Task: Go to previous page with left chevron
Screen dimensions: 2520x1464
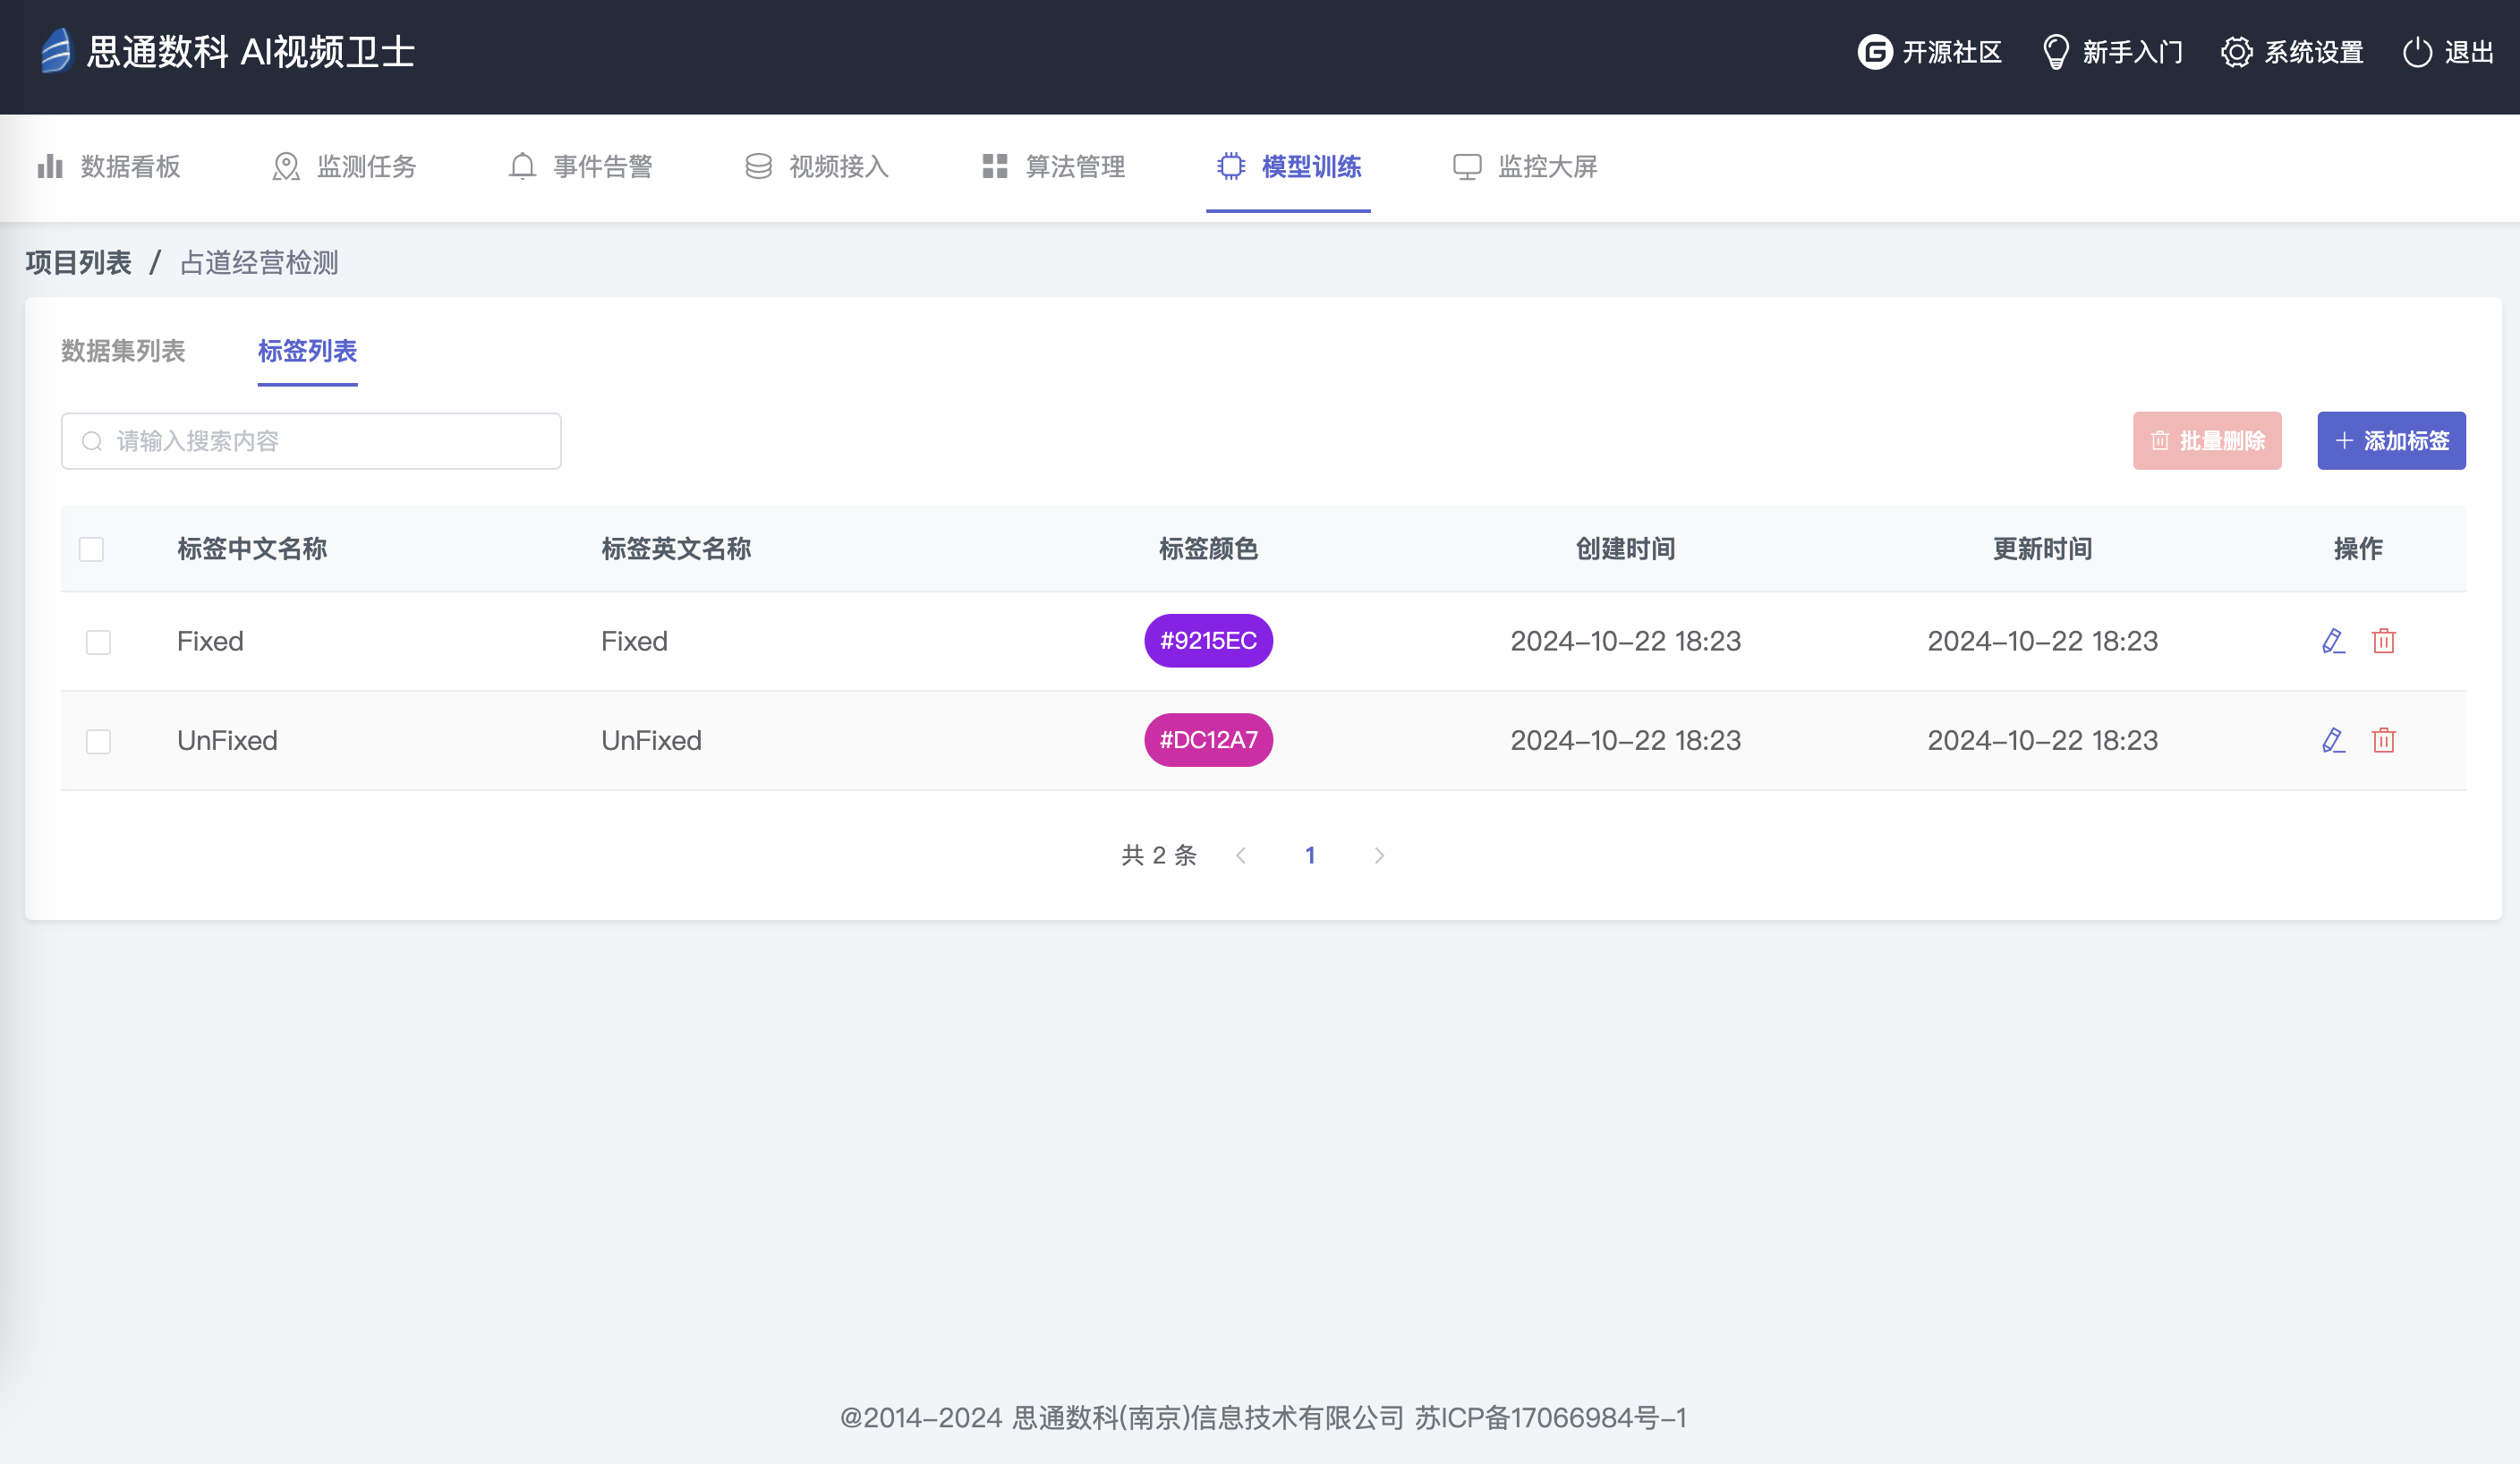Action: (1241, 855)
